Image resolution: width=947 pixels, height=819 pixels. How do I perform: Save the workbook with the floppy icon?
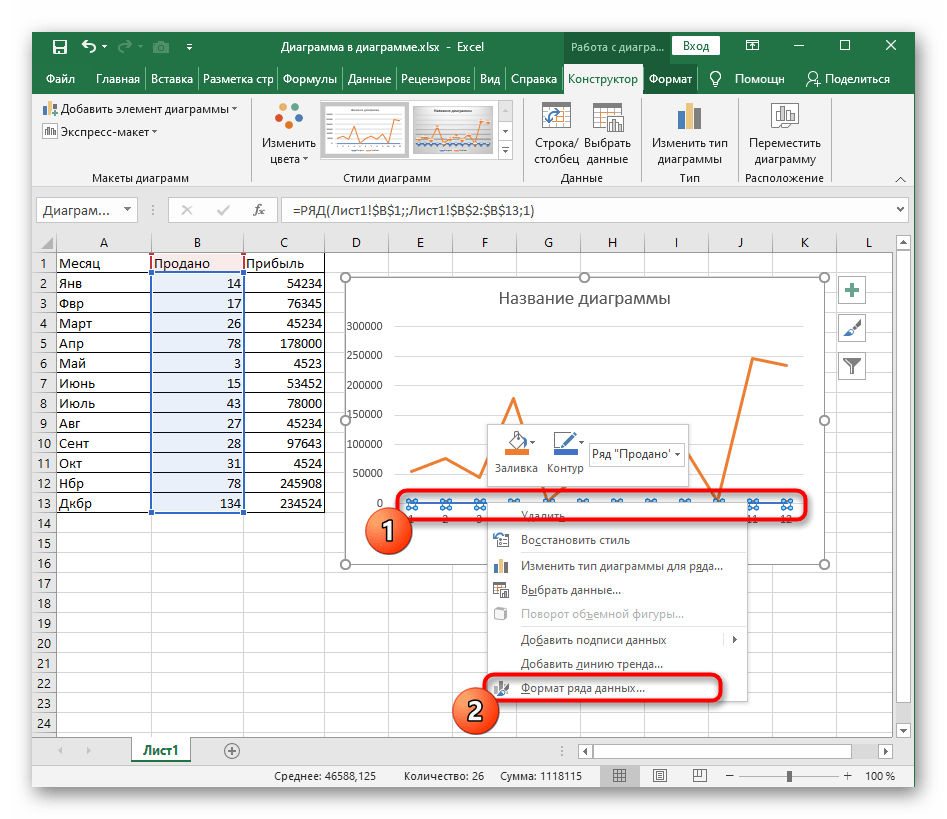tap(60, 47)
